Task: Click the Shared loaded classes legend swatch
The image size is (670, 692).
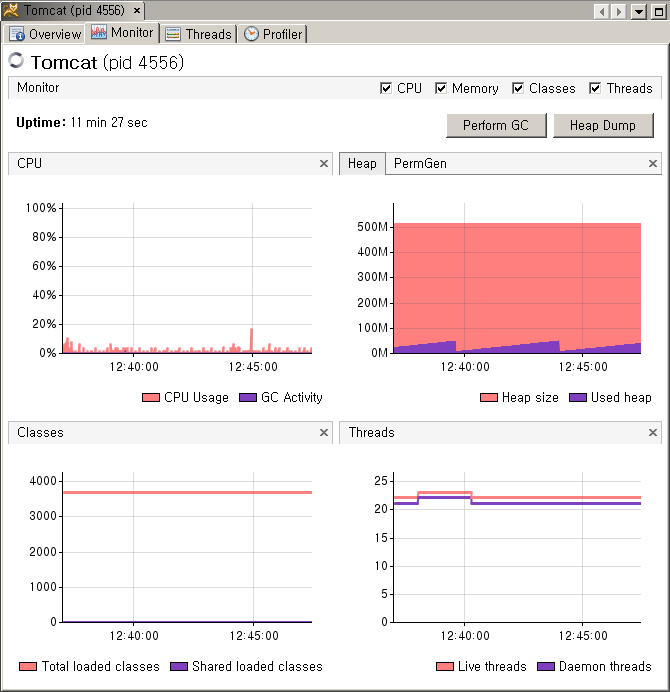Action: [179, 666]
